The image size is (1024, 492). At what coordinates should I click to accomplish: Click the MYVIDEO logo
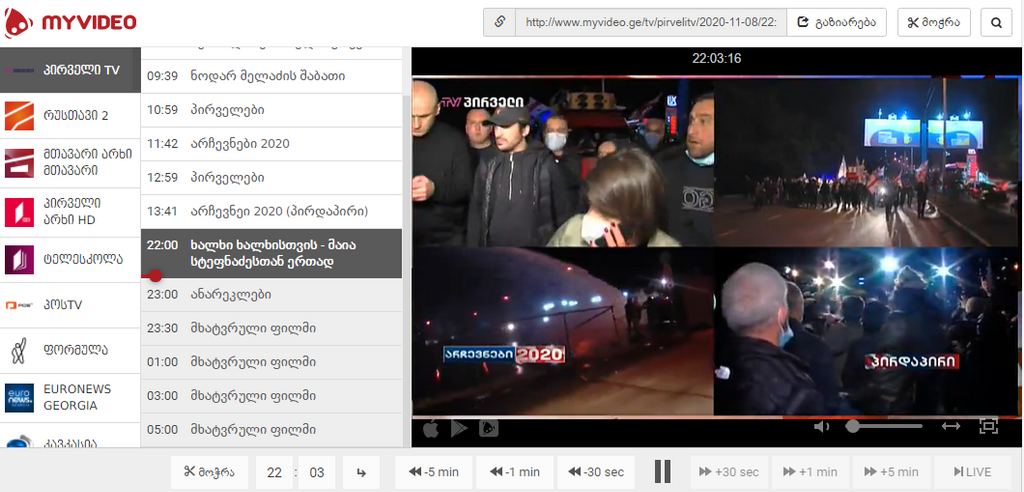click(x=70, y=23)
